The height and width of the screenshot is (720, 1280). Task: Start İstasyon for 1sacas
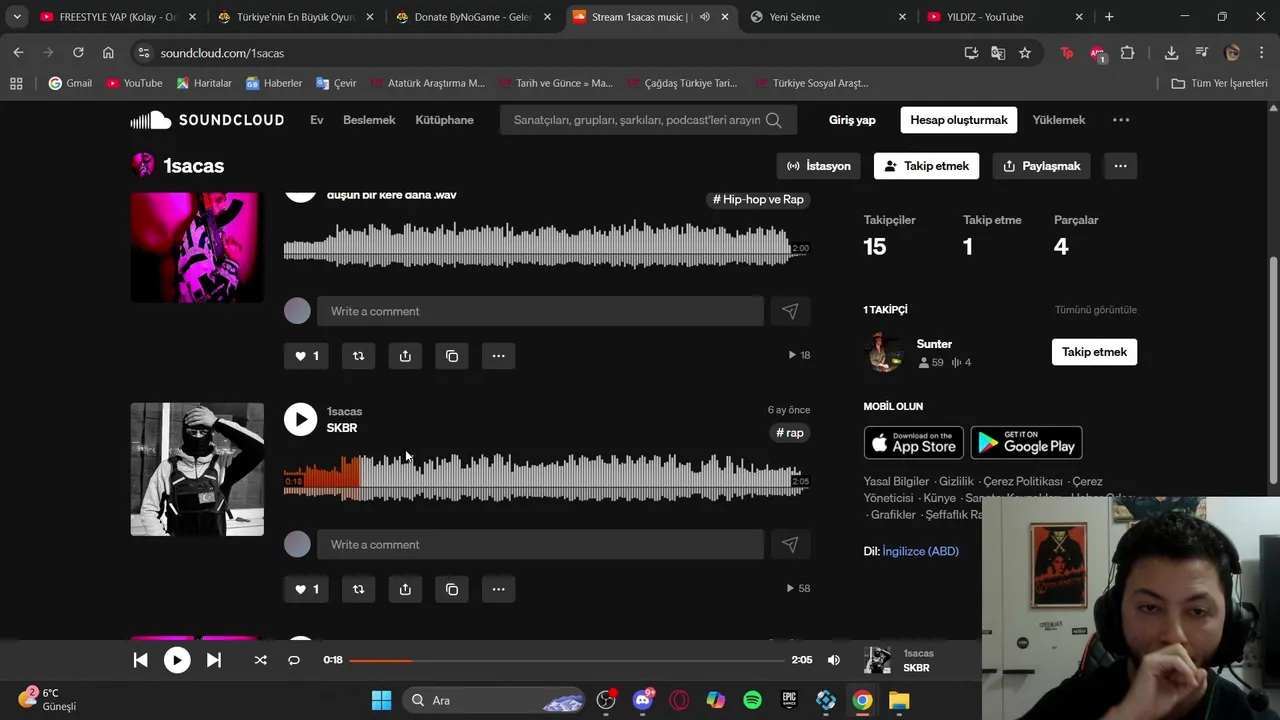pyautogui.click(x=819, y=166)
